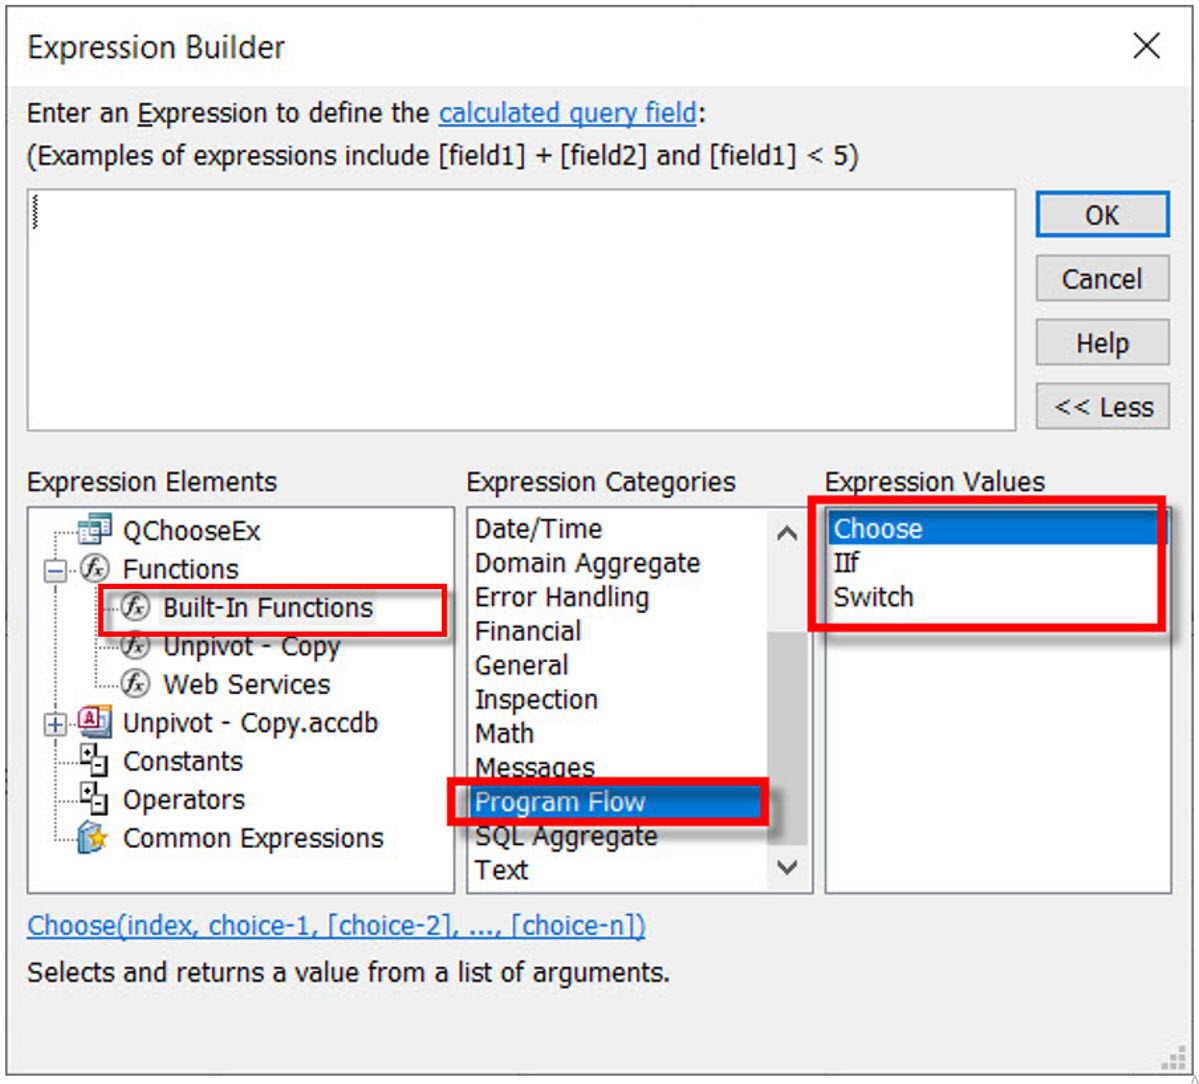1199x1084 pixels.
Task: Click the '<< Less' button
Action: point(1101,406)
